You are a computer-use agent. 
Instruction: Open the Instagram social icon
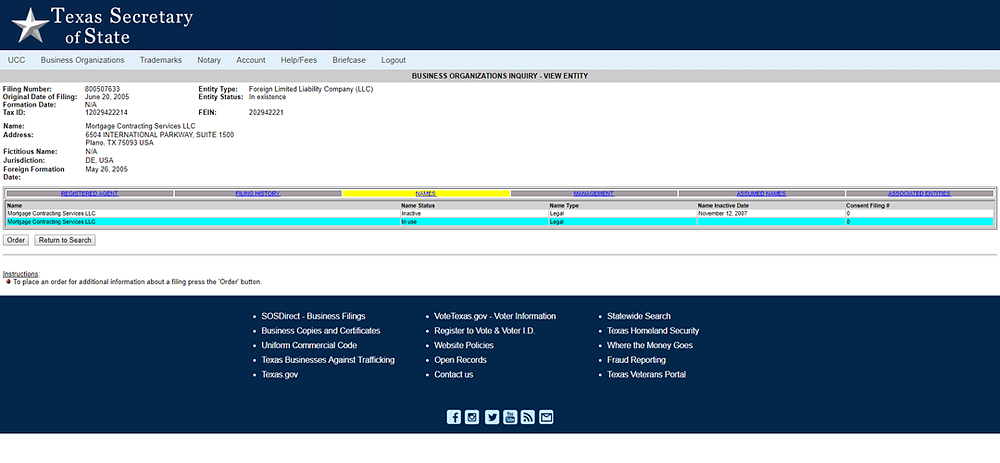click(x=472, y=417)
